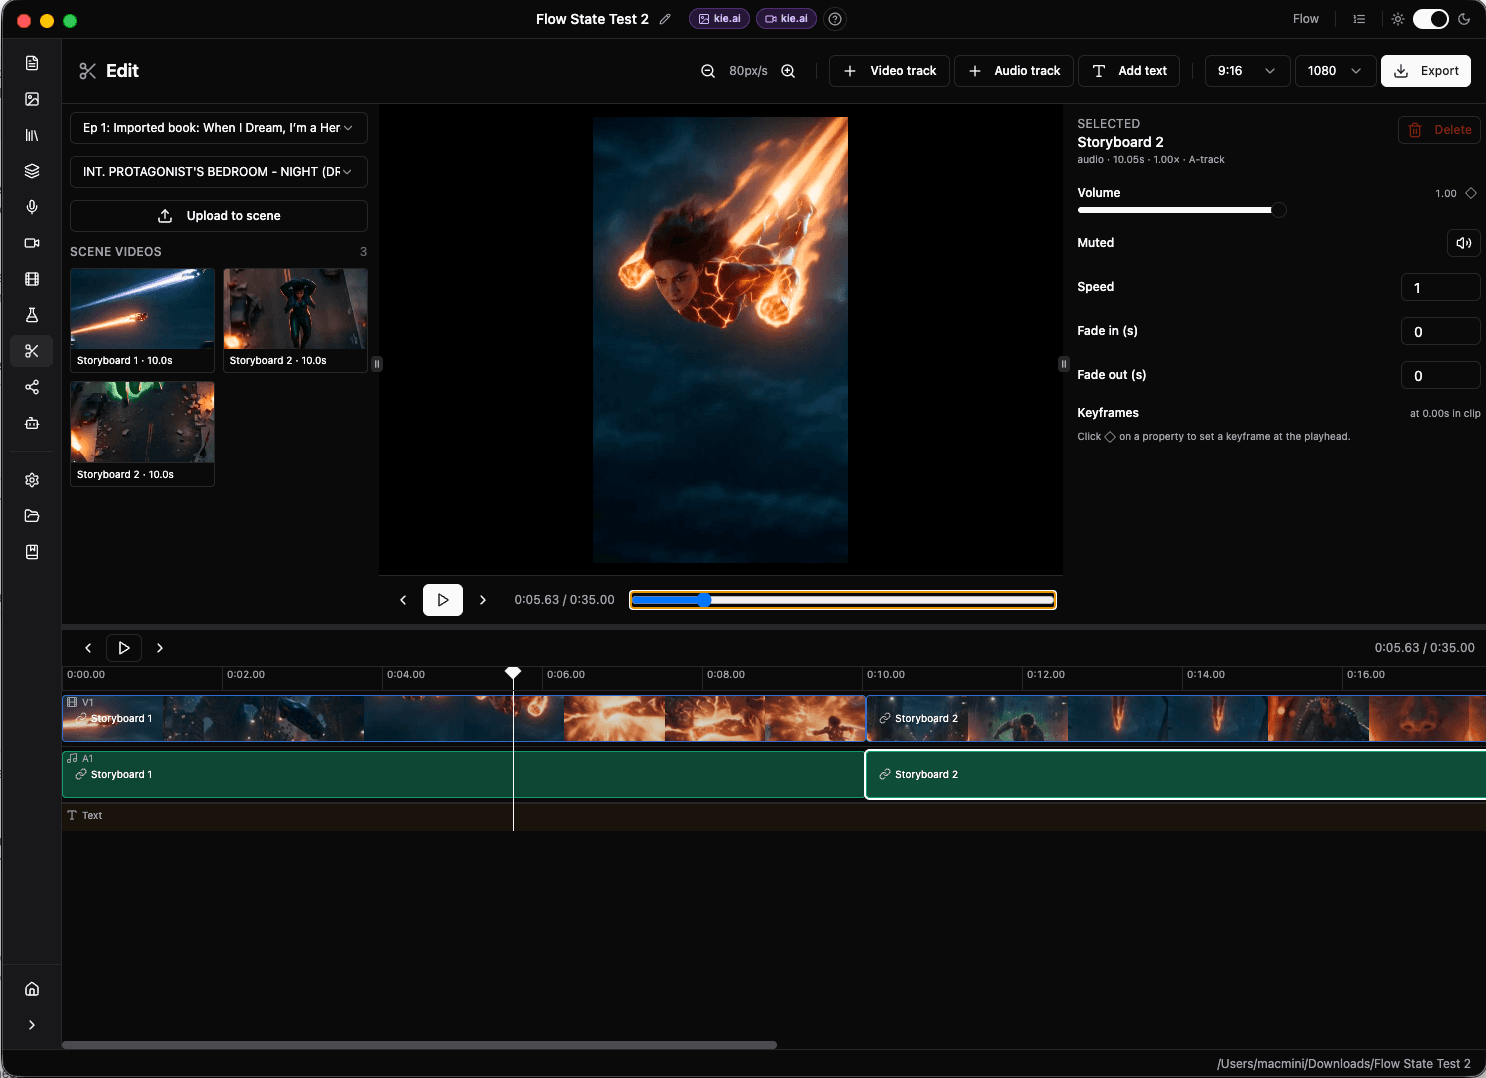Toggle light/dark theme switch
The width and height of the screenshot is (1486, 1078).
[x=1431, y=19]
